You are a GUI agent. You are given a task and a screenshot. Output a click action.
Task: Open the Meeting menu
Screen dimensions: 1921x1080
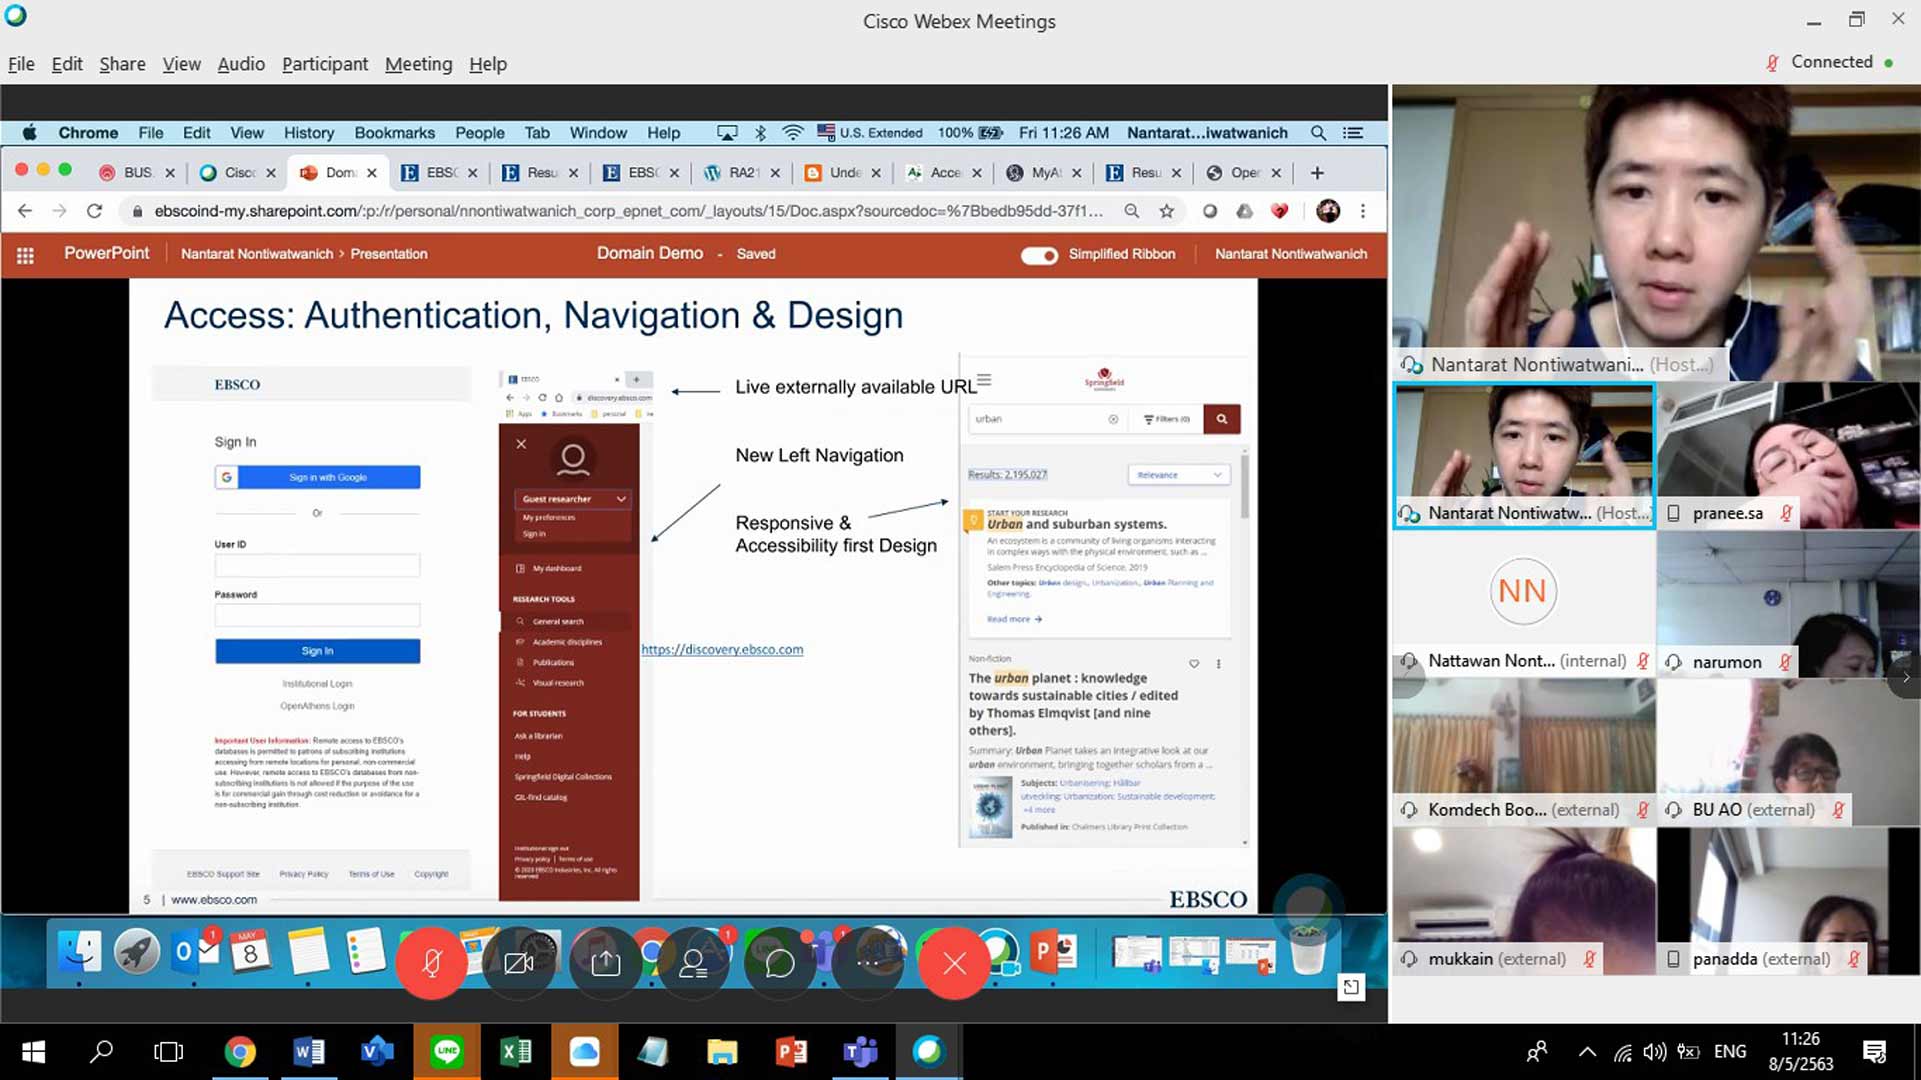click(x=418, y=64)
